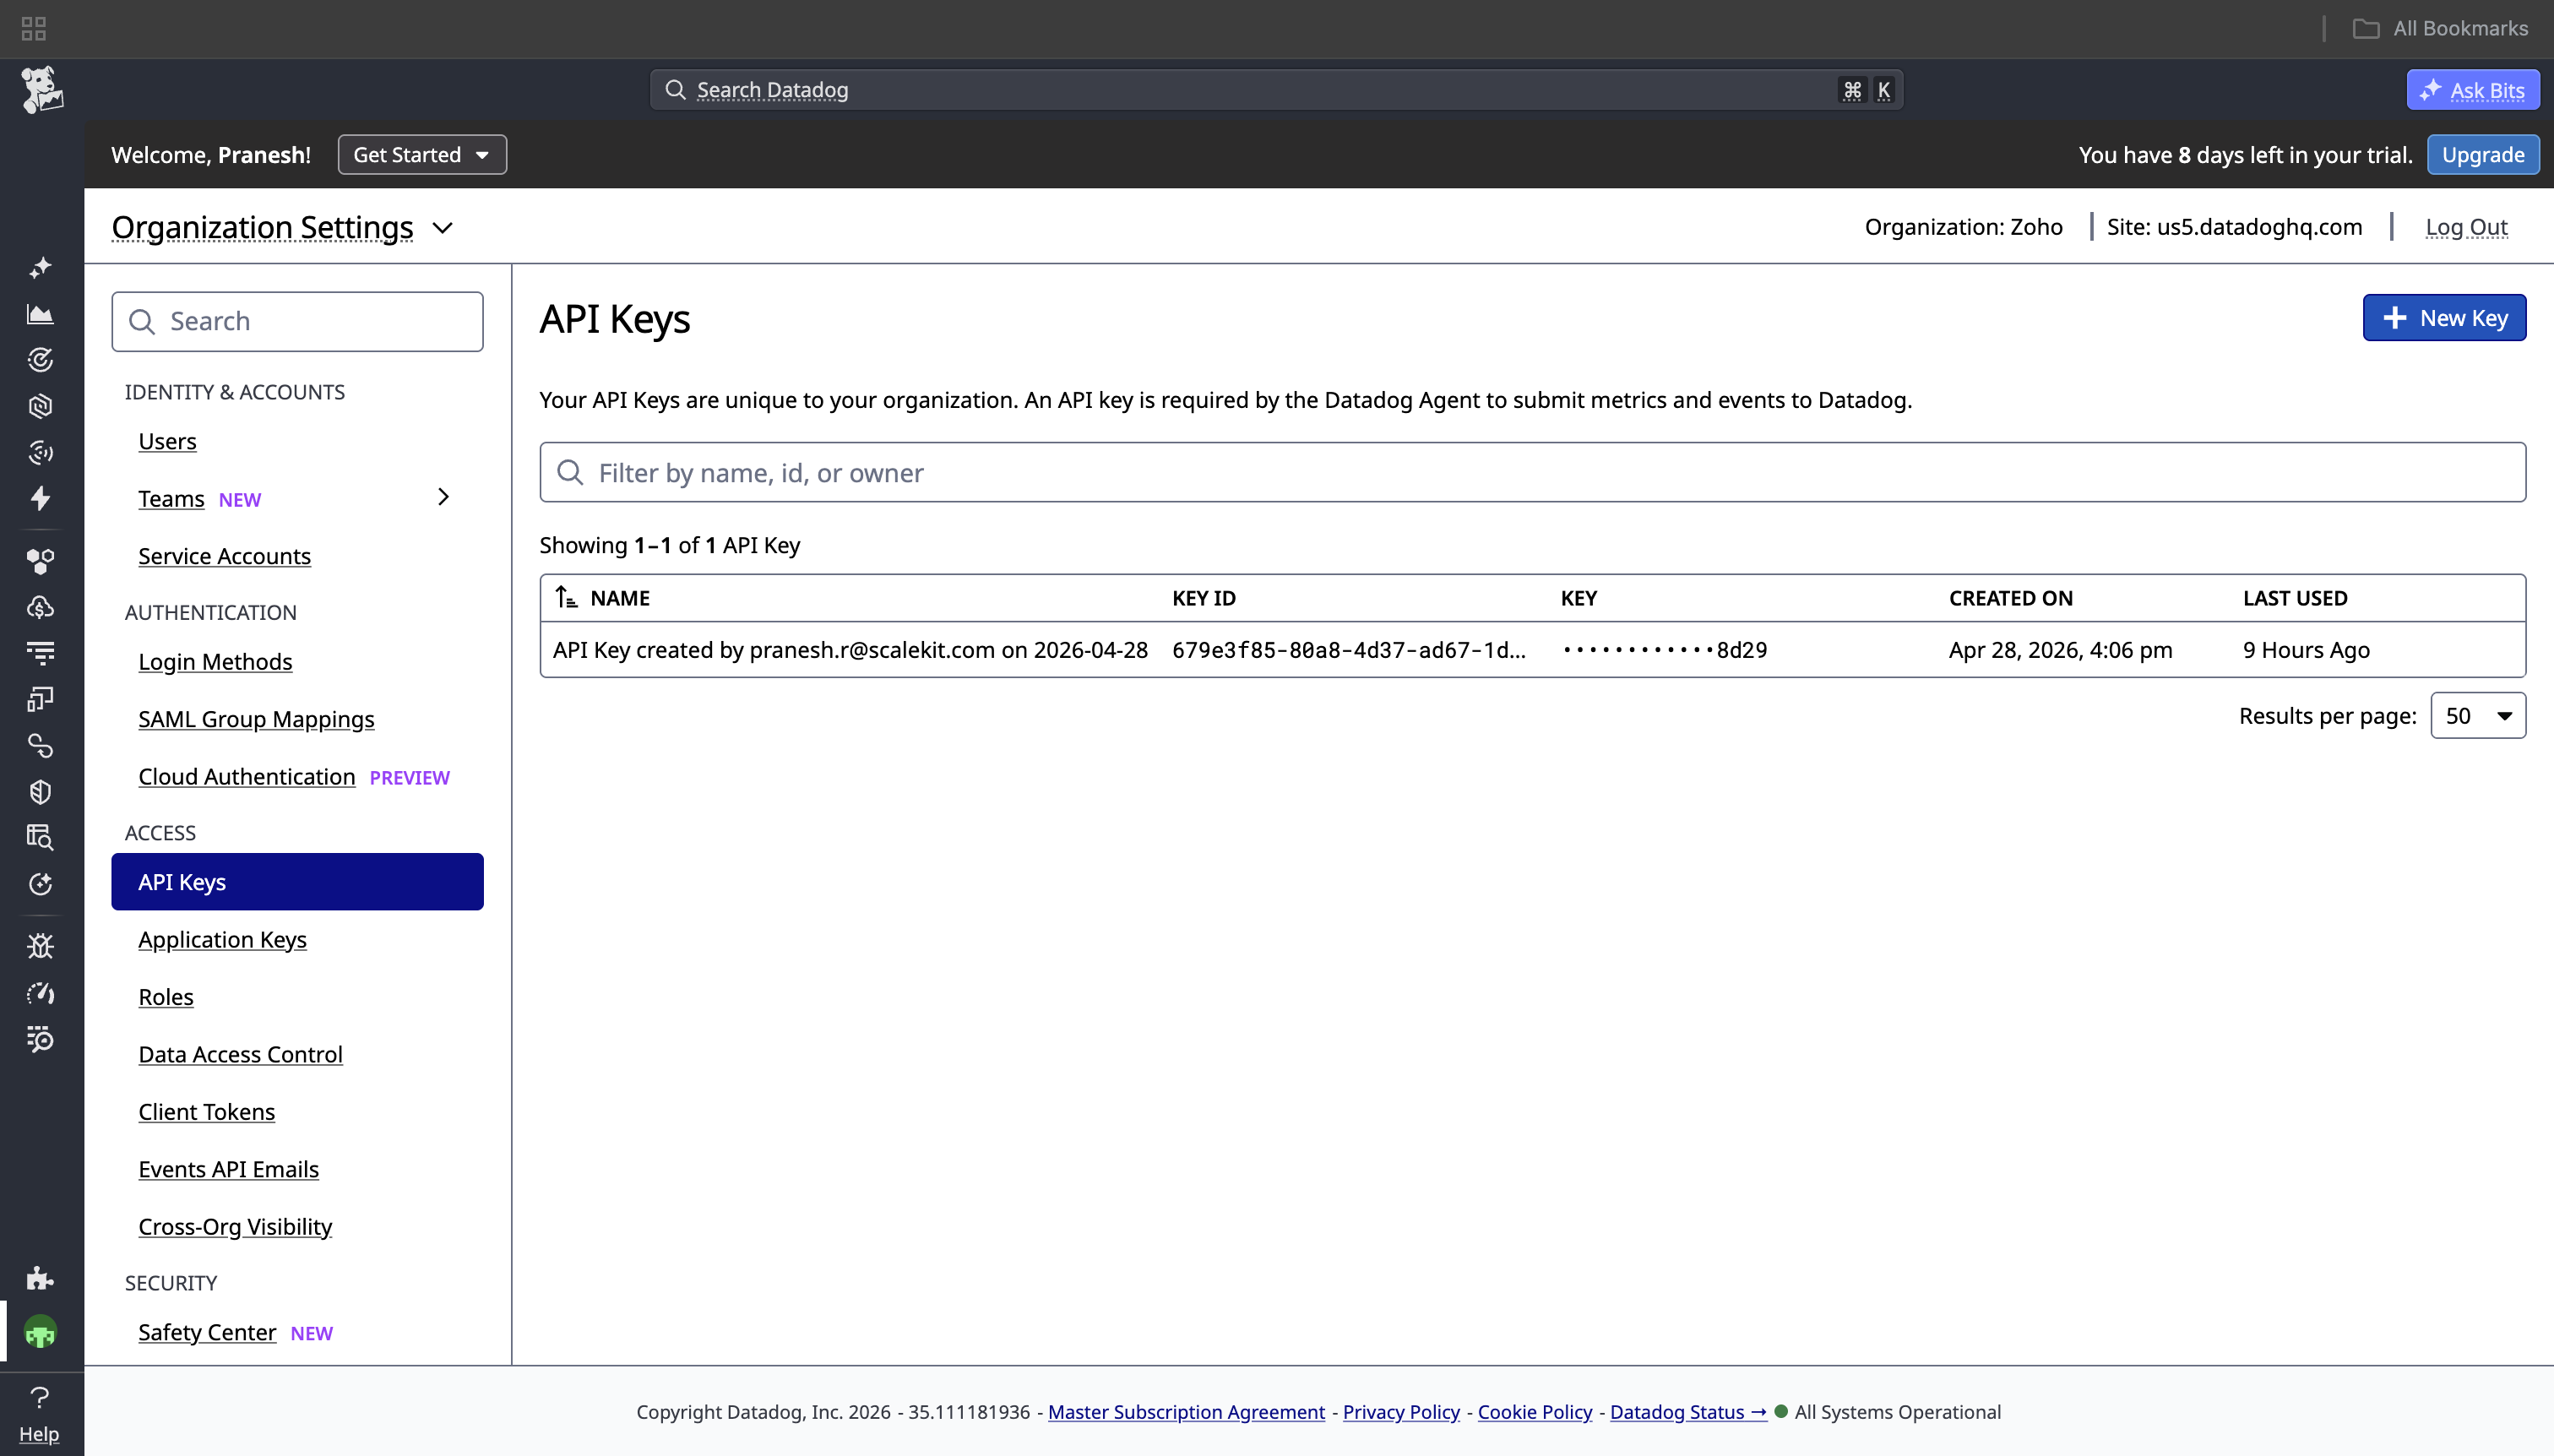Open Cross-Org Visibility page

coord(235,1226)
